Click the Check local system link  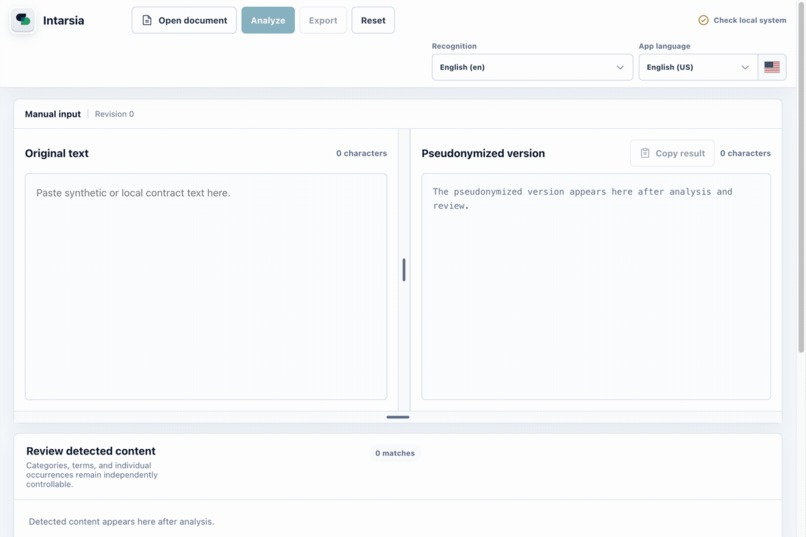point(742,20)
